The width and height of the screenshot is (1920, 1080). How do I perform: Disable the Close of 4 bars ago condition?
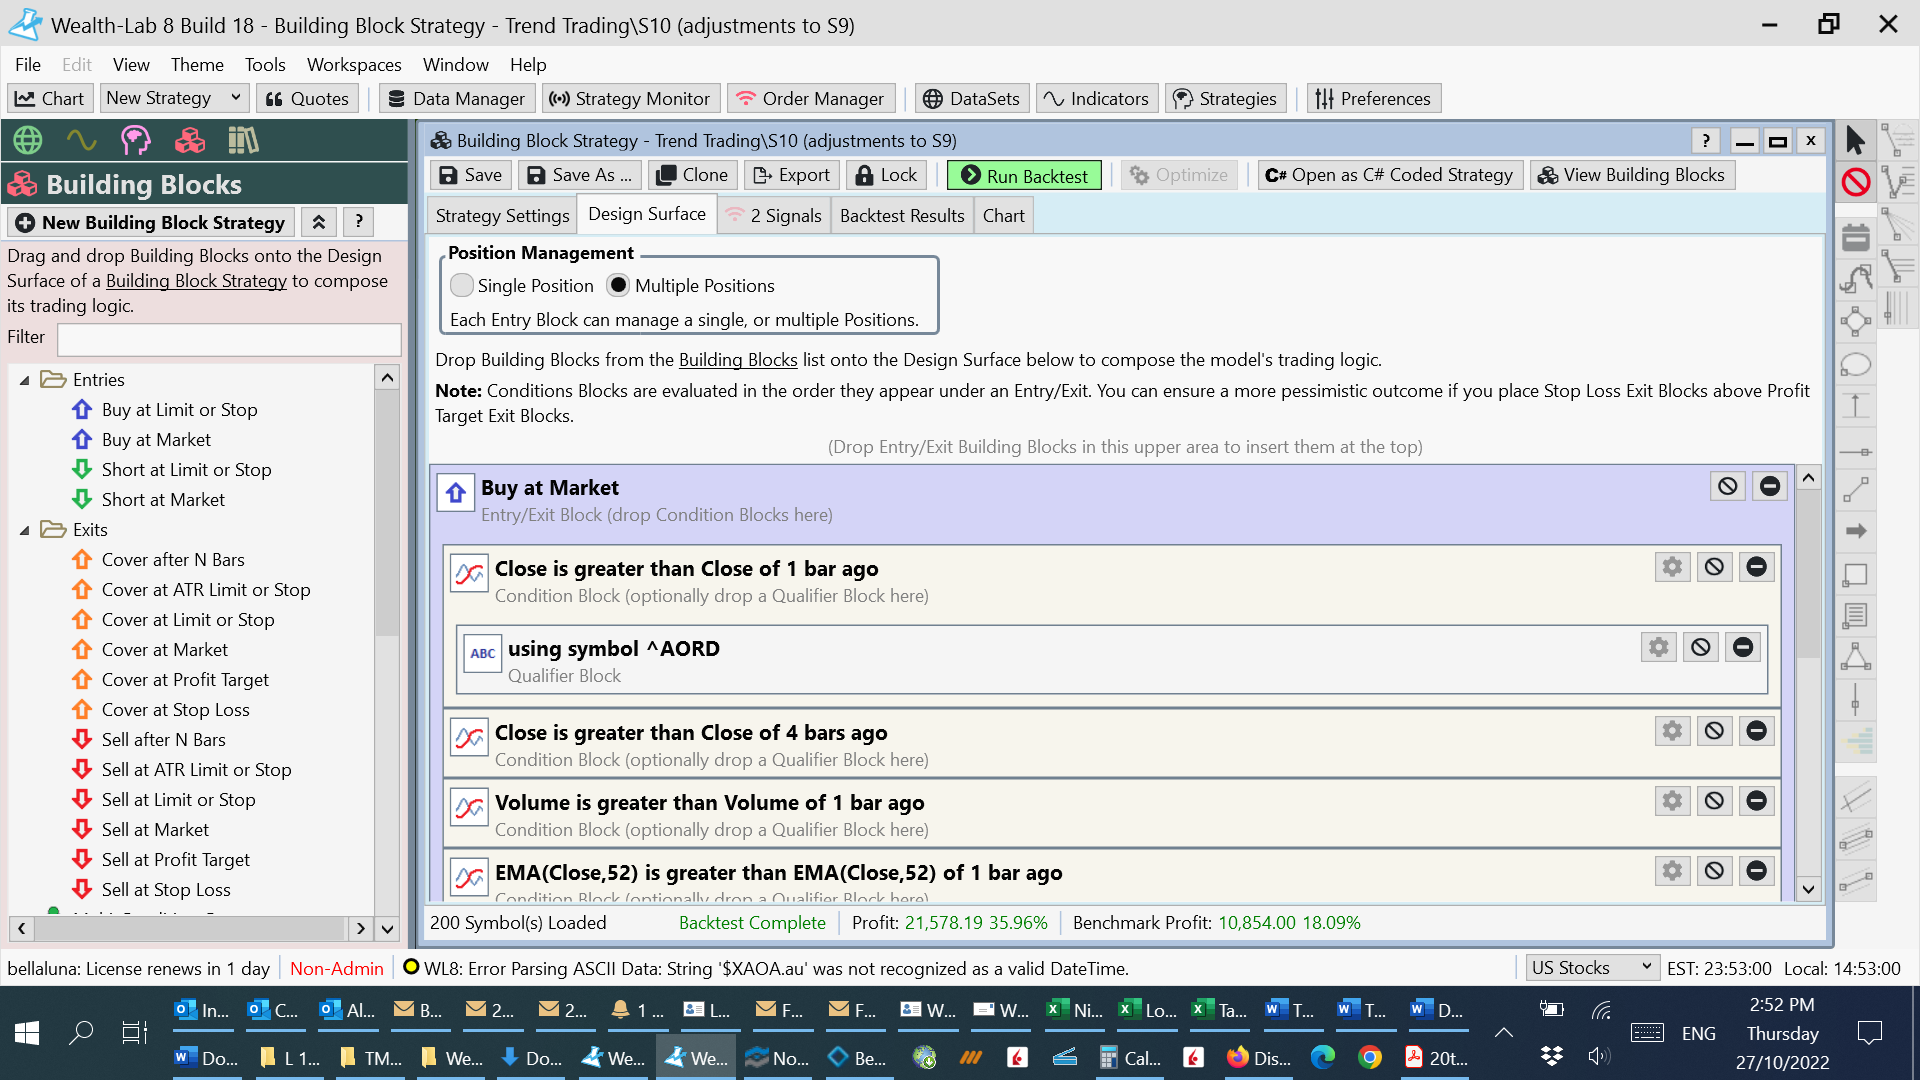pos(1714,731)
